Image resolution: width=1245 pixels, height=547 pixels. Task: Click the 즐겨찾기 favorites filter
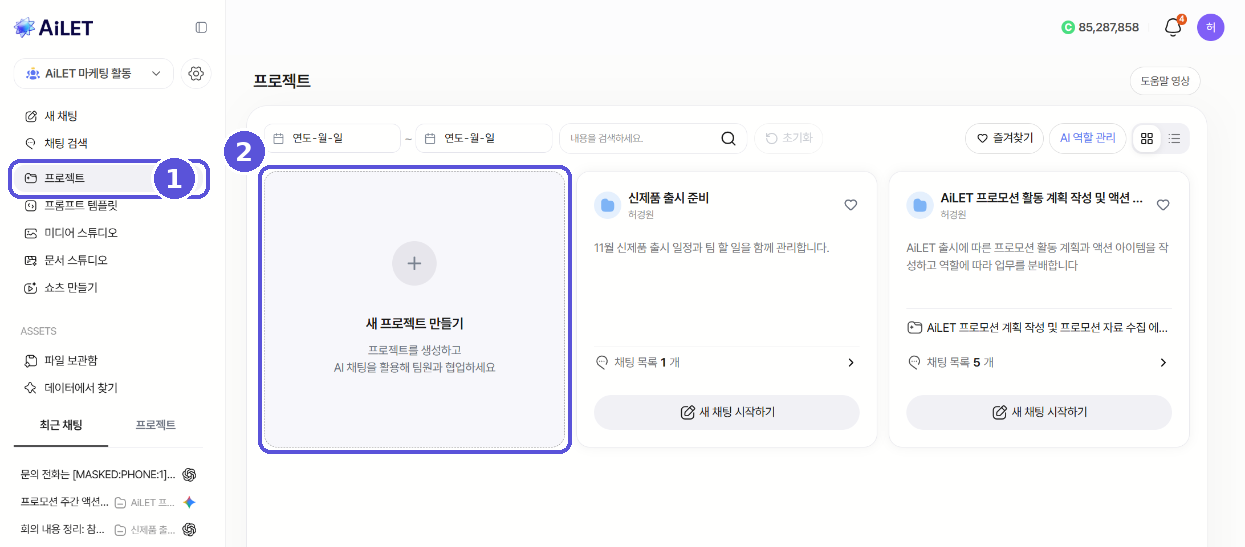[x=1005, y=138]
